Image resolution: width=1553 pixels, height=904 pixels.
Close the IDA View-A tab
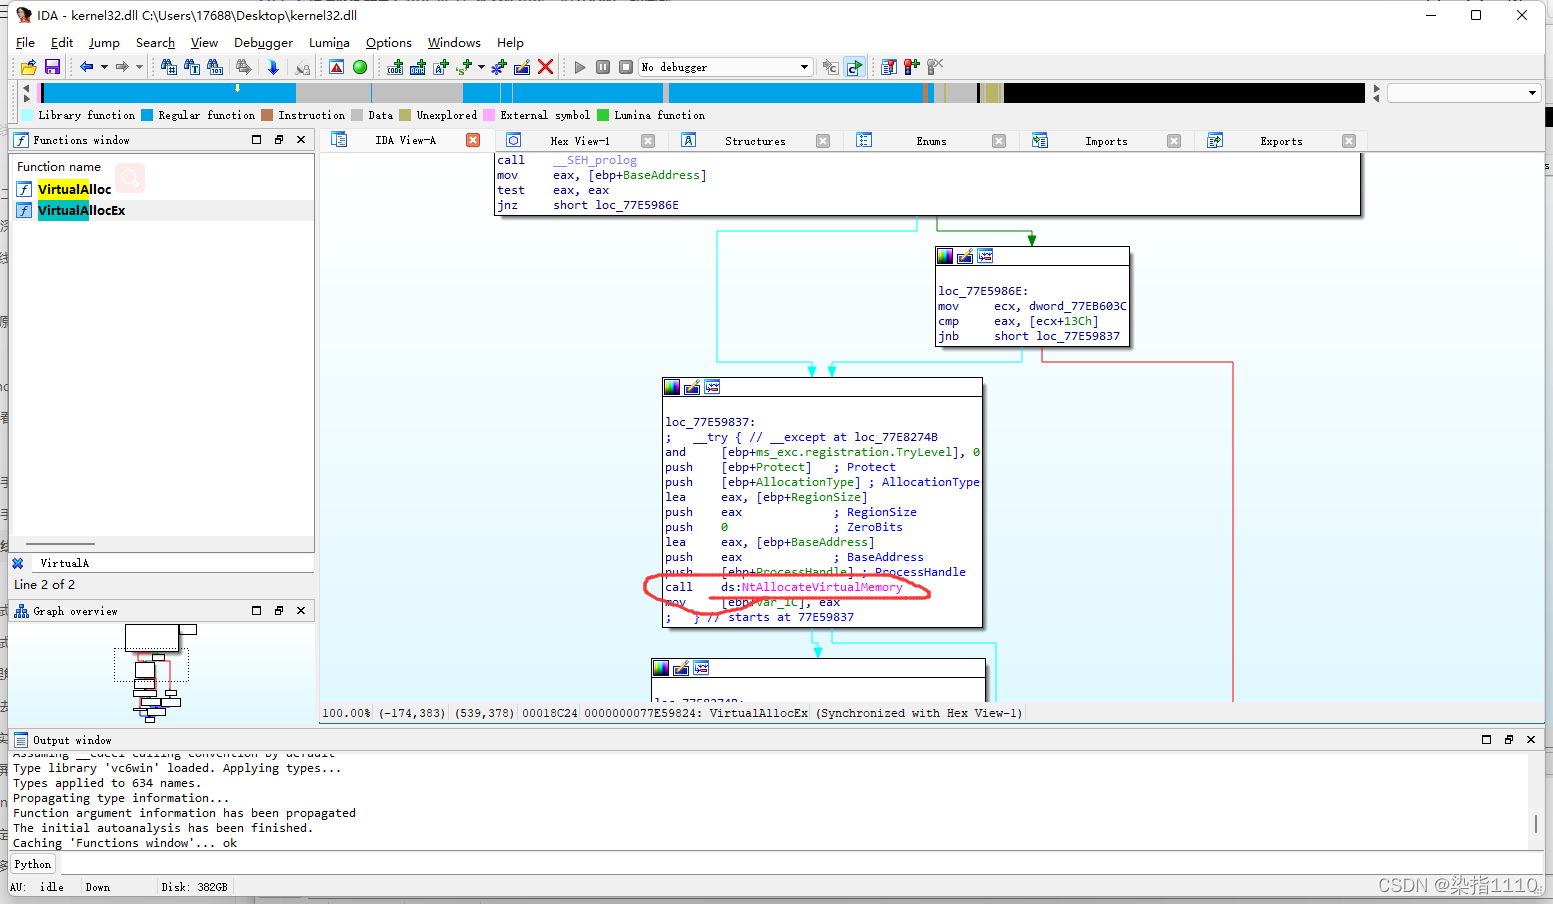click(x=473, y=140)
